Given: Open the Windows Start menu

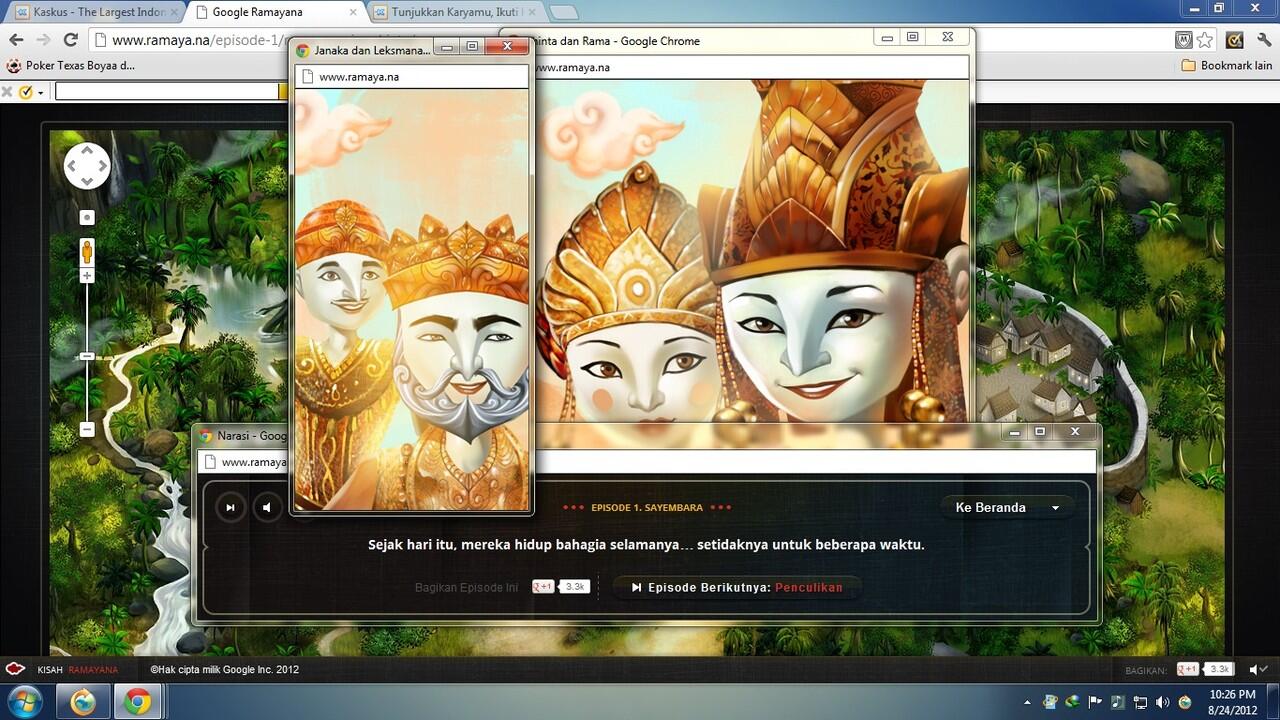Looking at the screenshot, I should click(24, 701).
